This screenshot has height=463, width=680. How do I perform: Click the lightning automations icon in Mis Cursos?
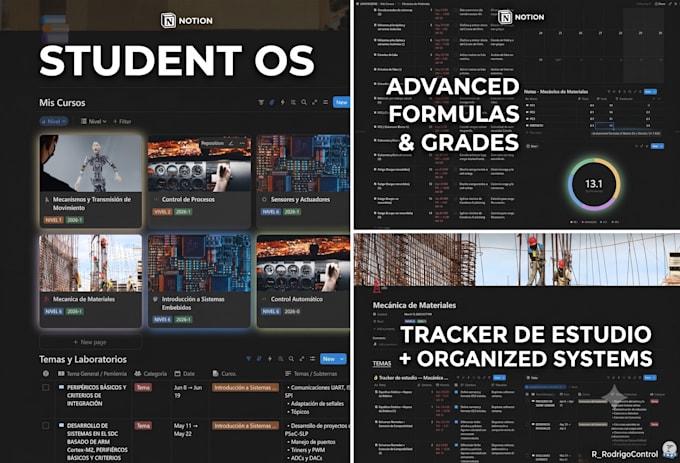[283, 102]
